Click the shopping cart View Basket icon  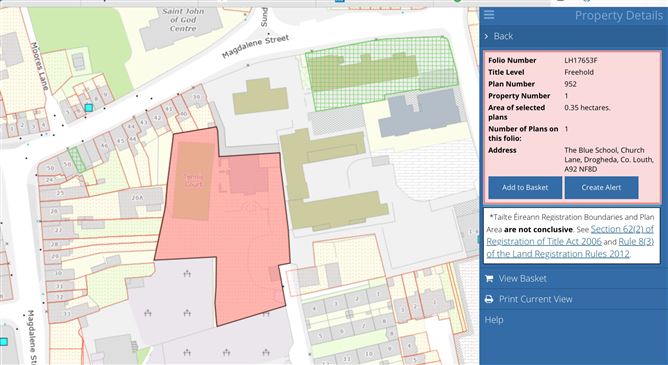pyautogui.click(x=489, y=279)
